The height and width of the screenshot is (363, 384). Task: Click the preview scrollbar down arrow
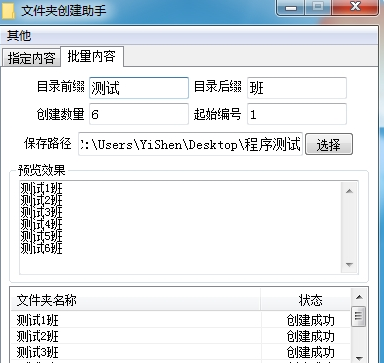(349, 265)
